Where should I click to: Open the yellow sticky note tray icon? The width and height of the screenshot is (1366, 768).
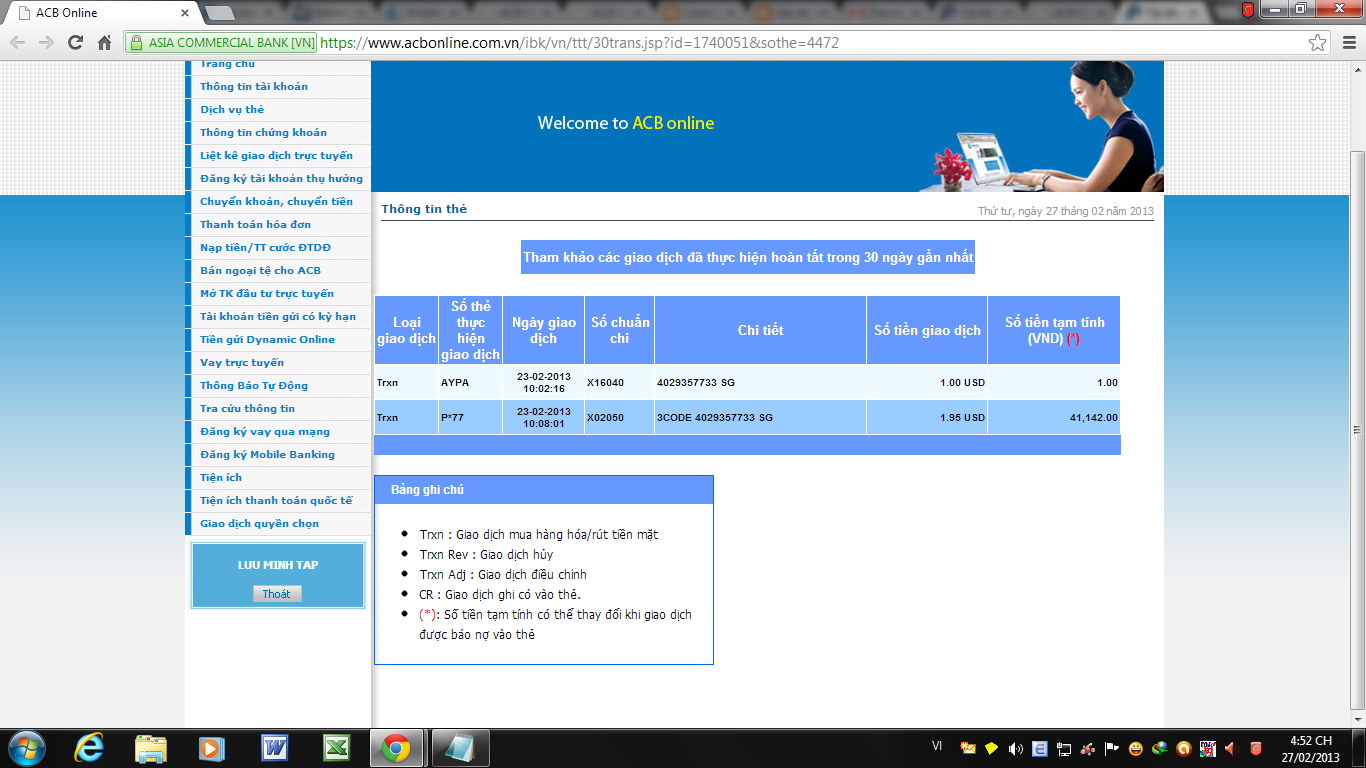pyautogui.click(x=992, y=748)
